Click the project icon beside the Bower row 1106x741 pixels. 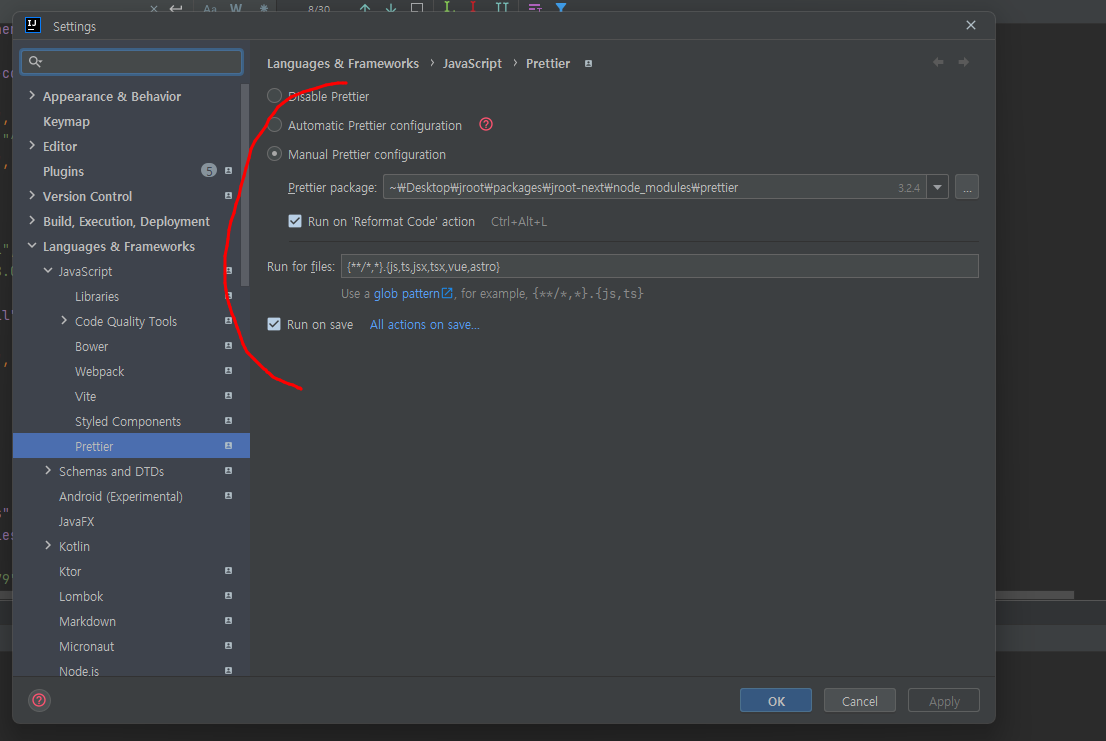pyautogui.click(x=229, y=346)
